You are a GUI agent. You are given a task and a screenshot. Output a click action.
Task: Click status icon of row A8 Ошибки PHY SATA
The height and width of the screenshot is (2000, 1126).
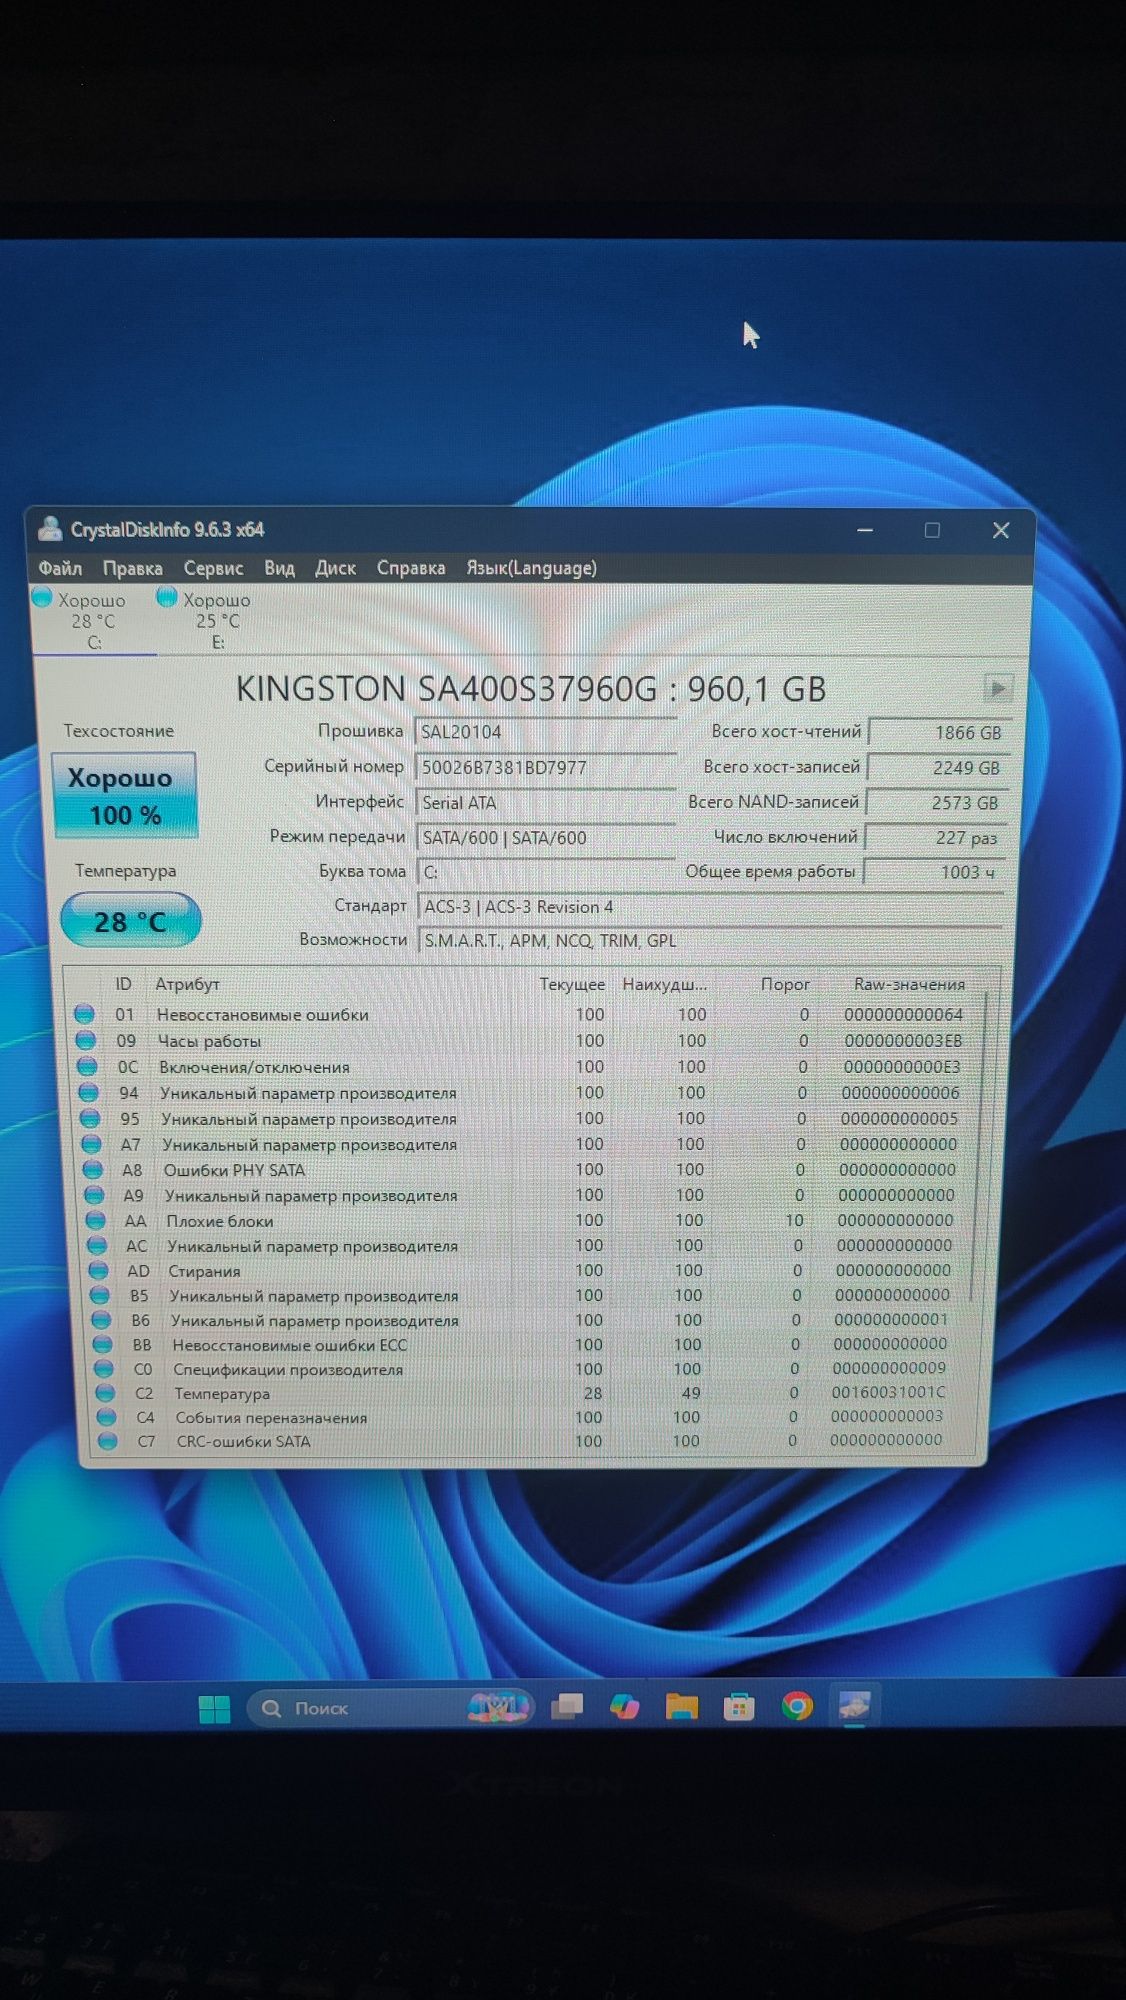[x=92, y=1169]
